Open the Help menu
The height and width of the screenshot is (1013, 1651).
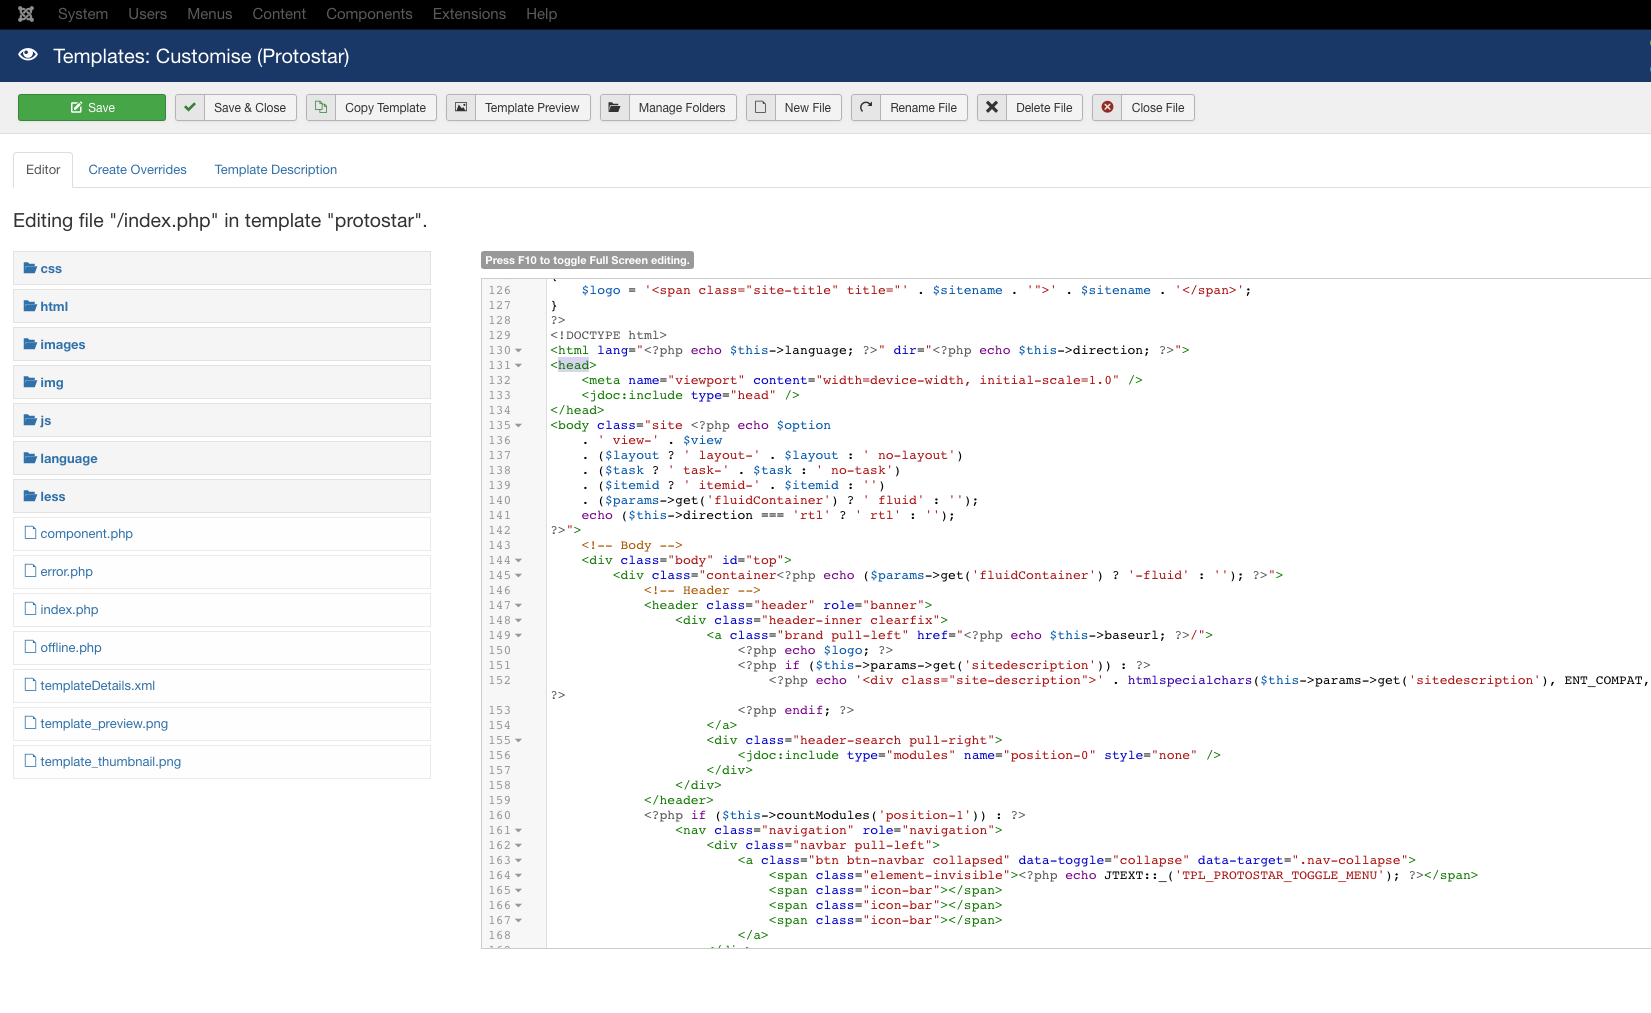click(x=542, y=14)
